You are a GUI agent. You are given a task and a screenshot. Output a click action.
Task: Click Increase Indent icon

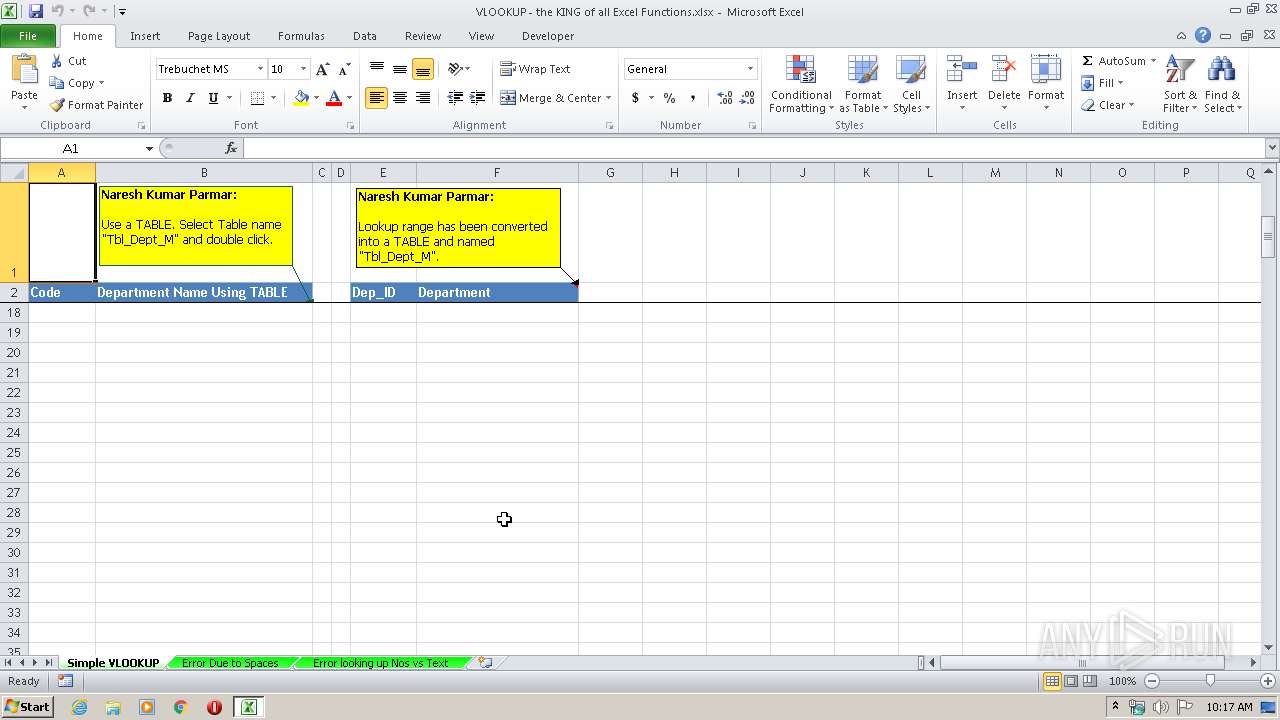tap(478, 98)
